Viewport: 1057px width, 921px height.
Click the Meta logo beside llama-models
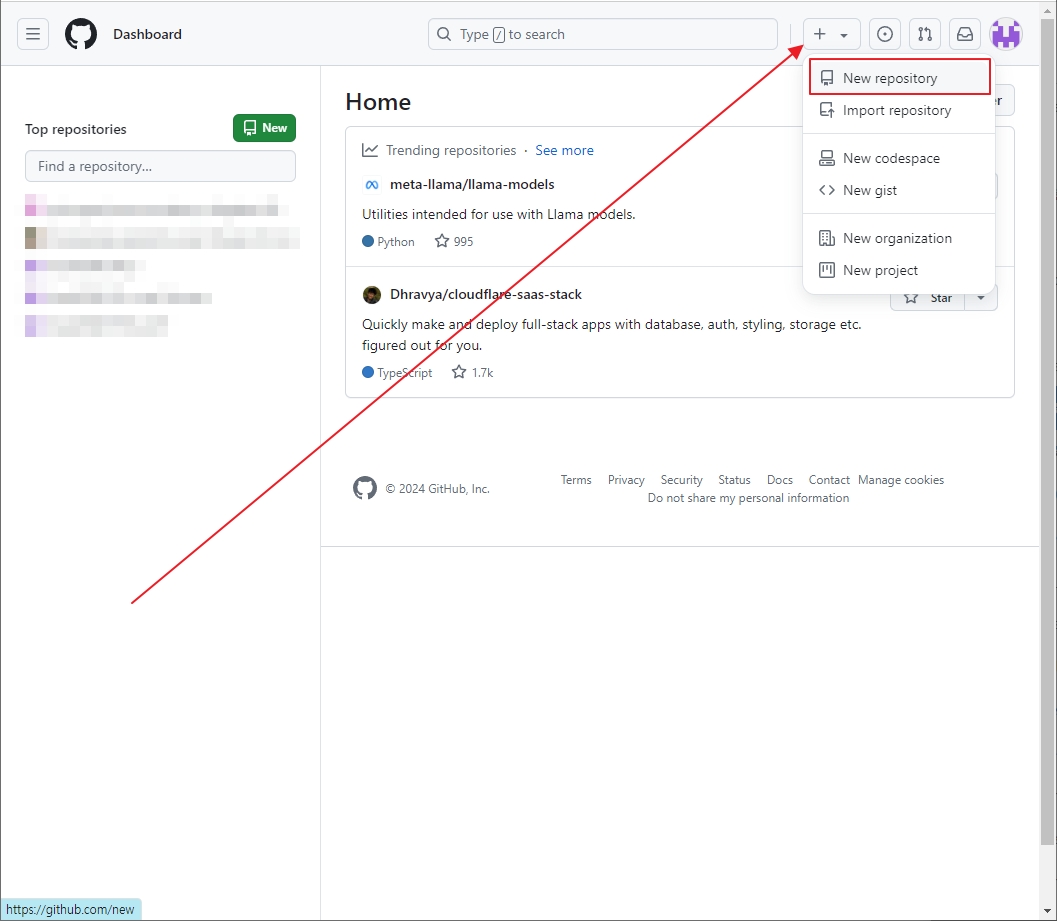pyautogui.click(x=371, y=185)
